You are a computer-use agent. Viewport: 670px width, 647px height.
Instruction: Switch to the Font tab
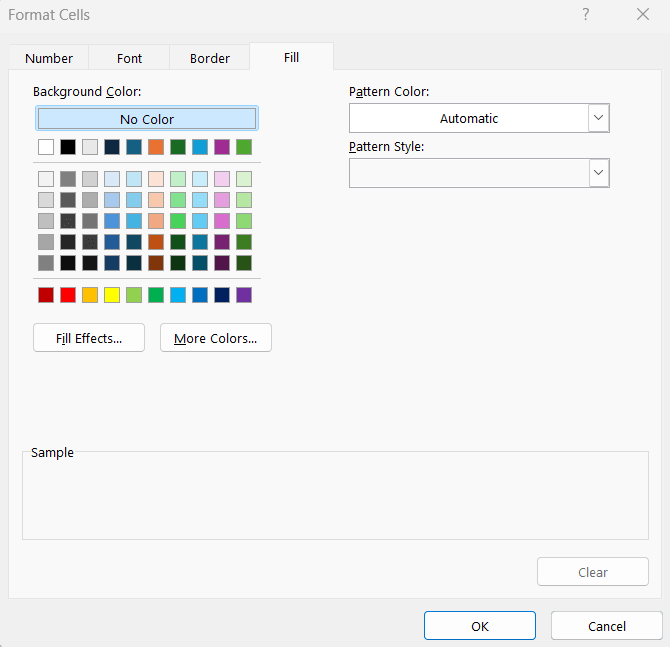click(129, 58)
